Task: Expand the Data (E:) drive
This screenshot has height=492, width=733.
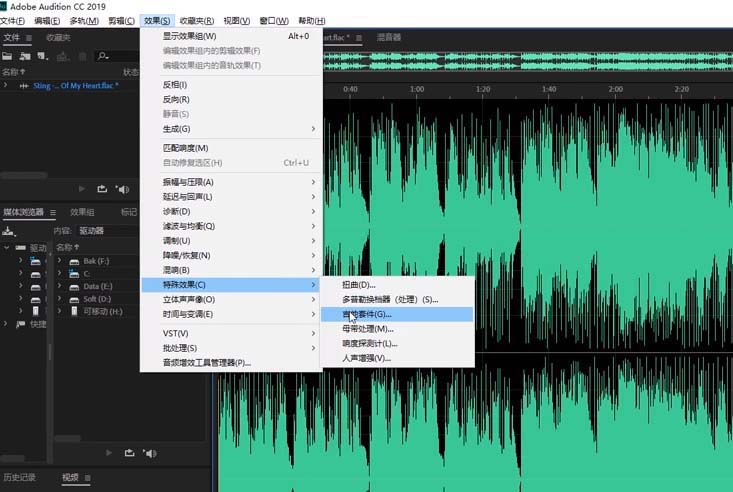Action: click(x=61, y=286)
